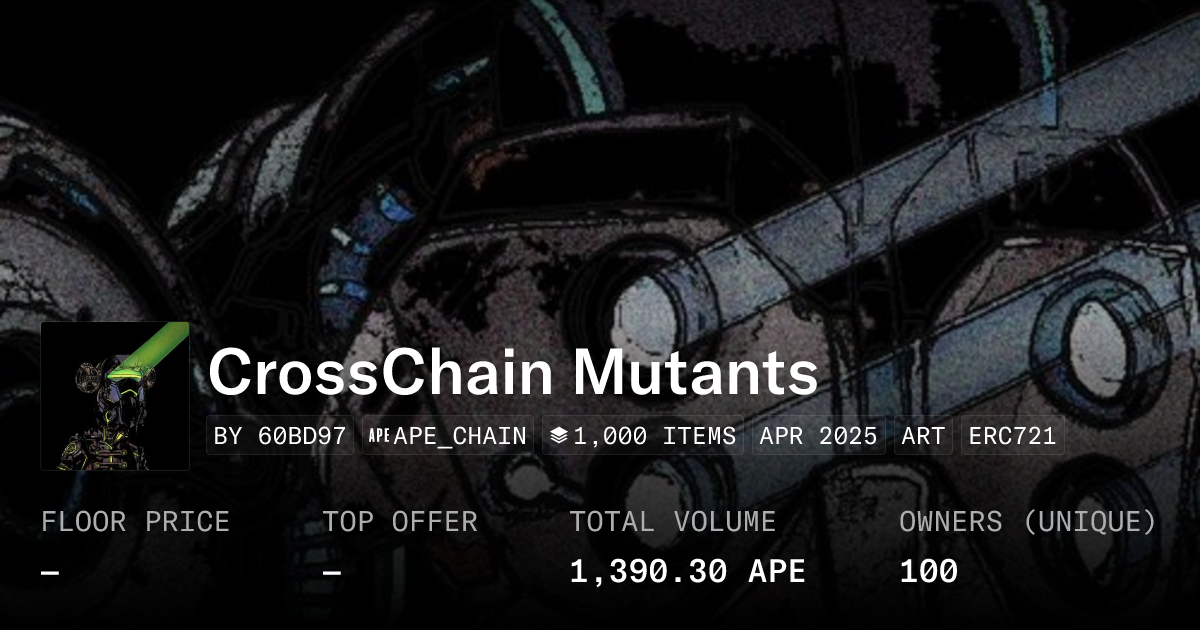Open the CrossChain Mutants collection avatar
The width and height of the screenshot is (1200, 630).
[x=115, y=396]
